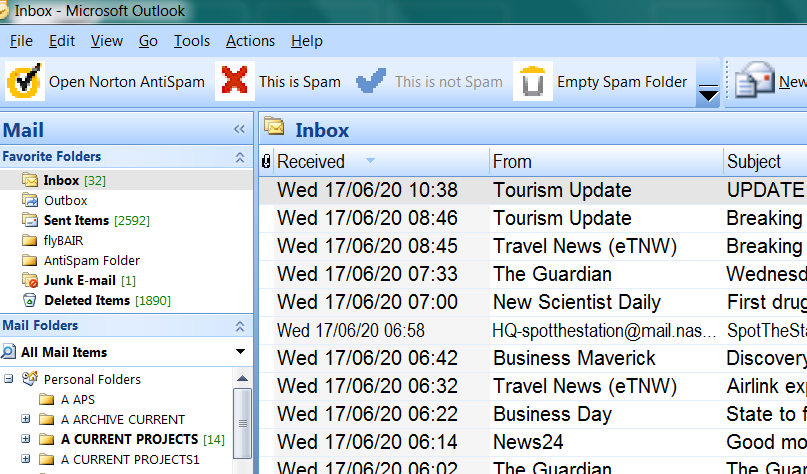Sort by the Subject column header
Image resolution: width=807 pixels, height=474 pixels.
point(765,162)
